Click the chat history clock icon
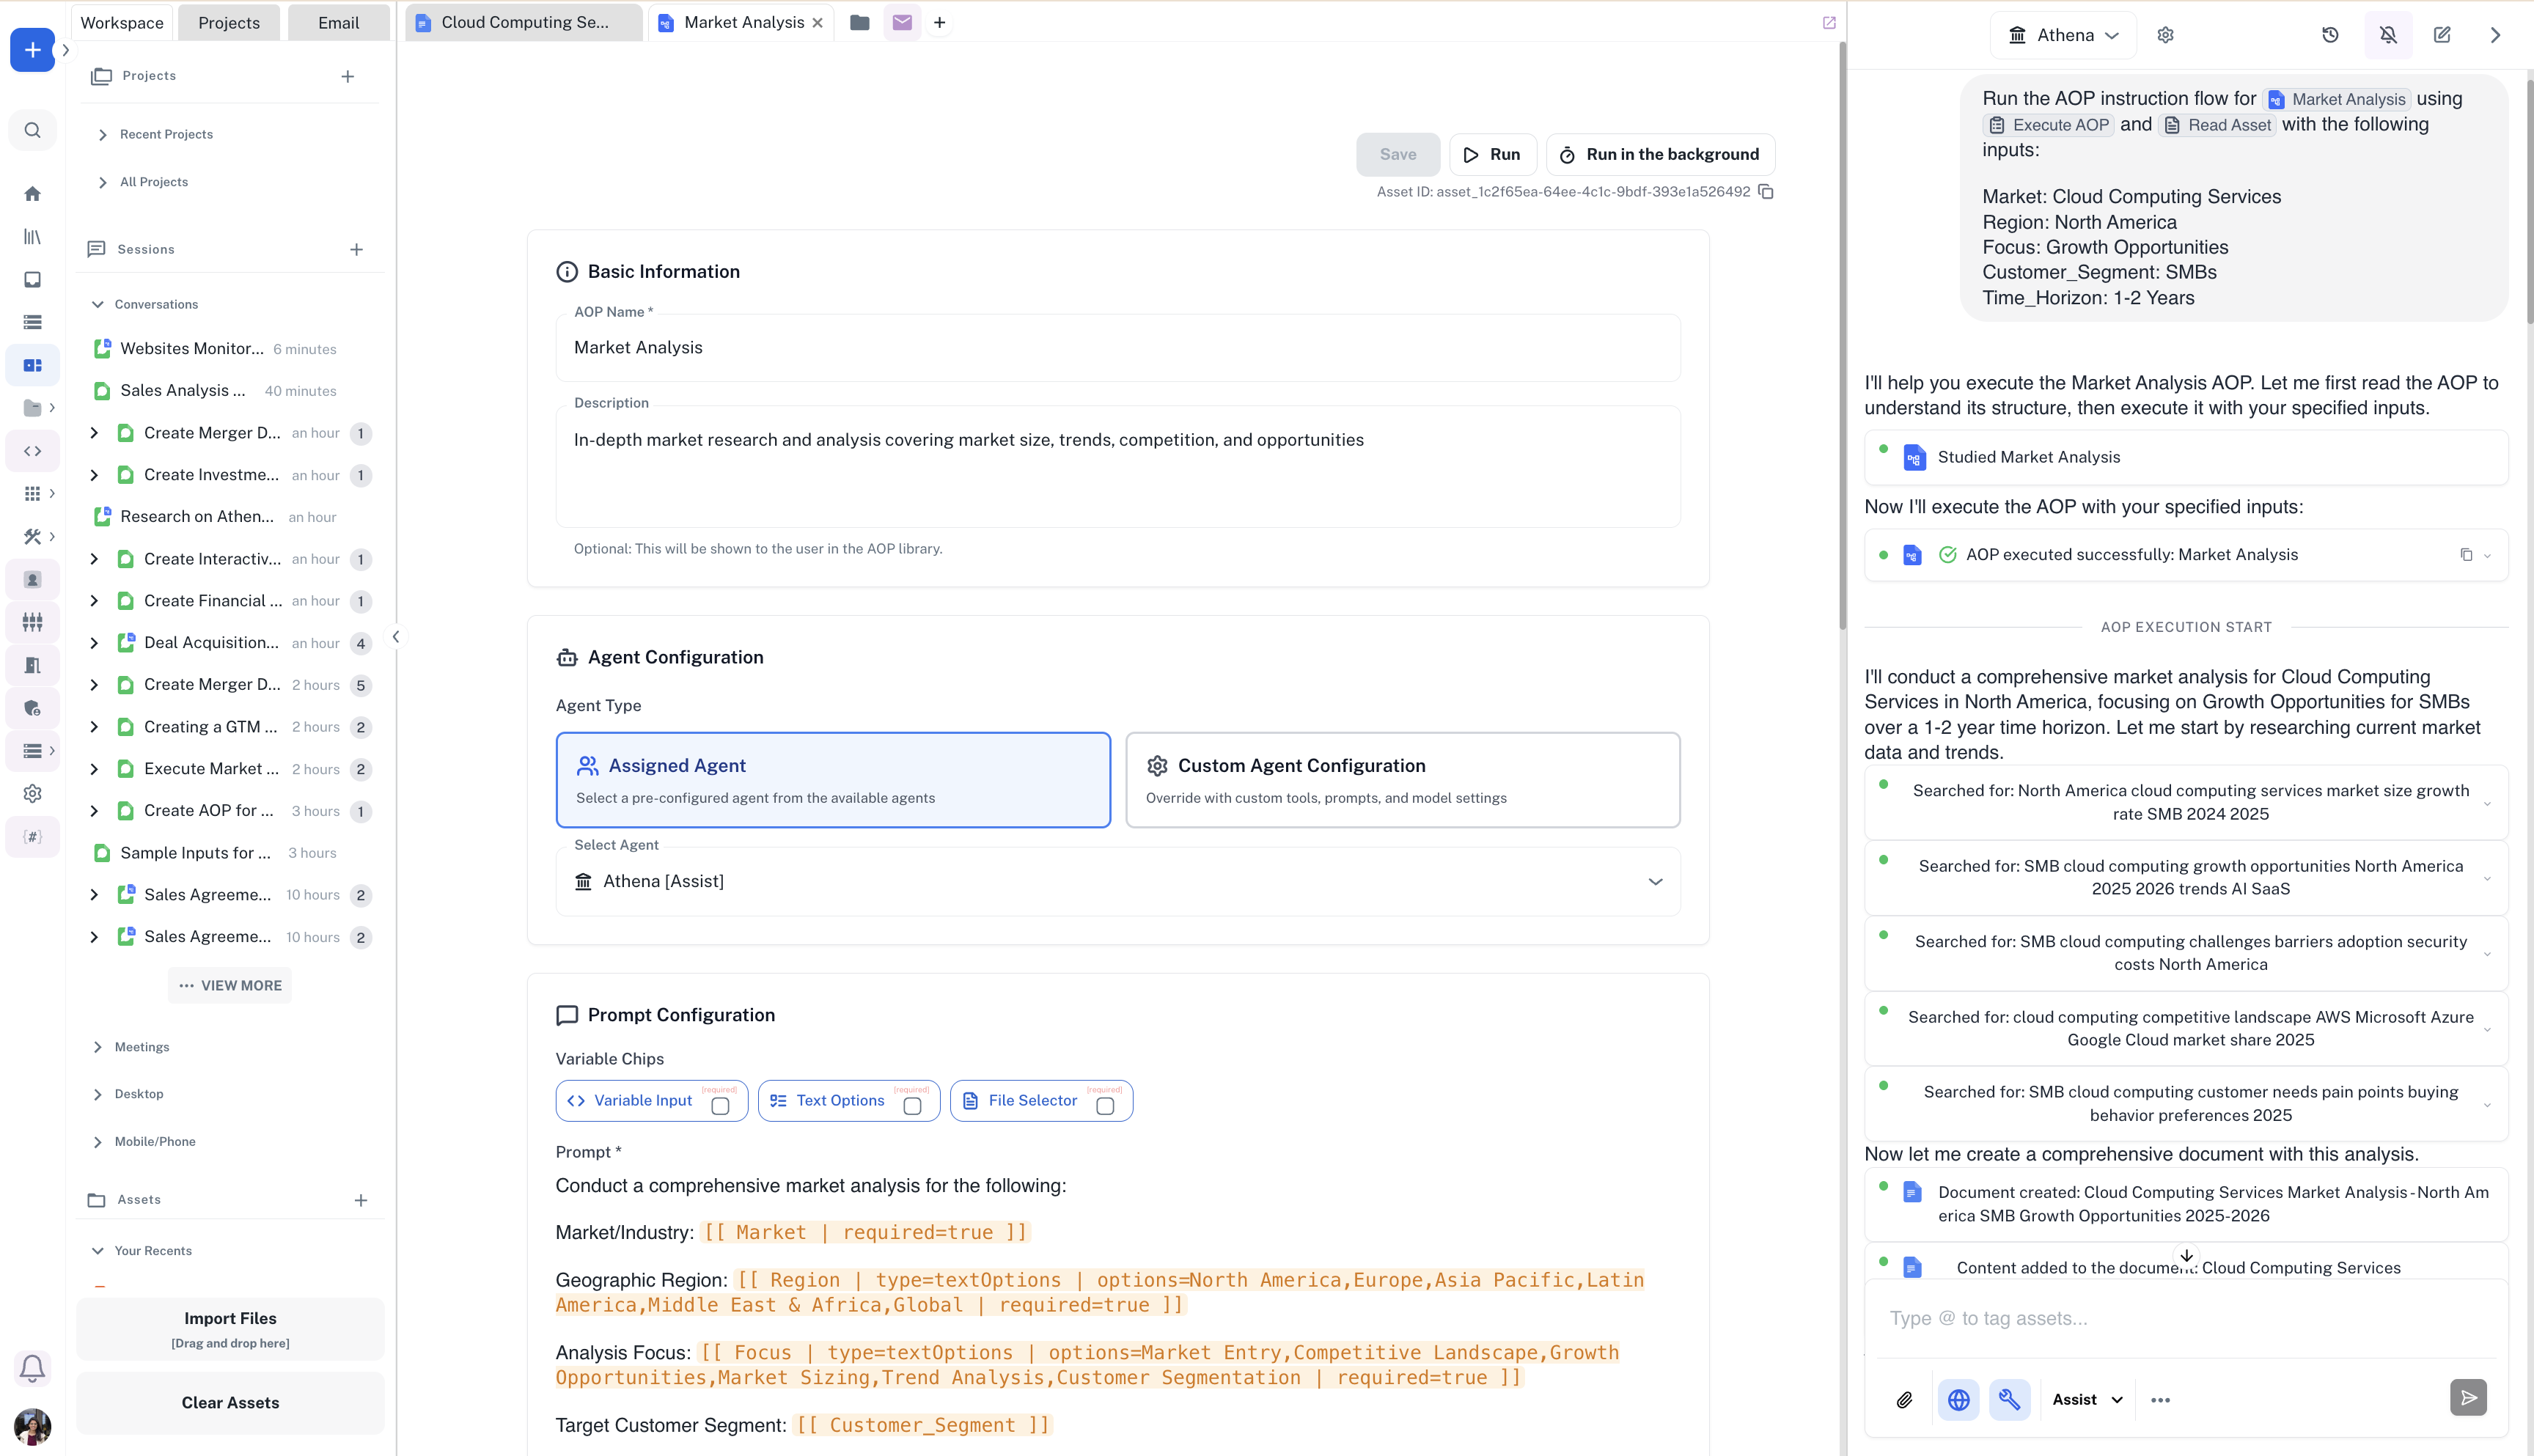2534x1456 pixels. coord(2330,35)
